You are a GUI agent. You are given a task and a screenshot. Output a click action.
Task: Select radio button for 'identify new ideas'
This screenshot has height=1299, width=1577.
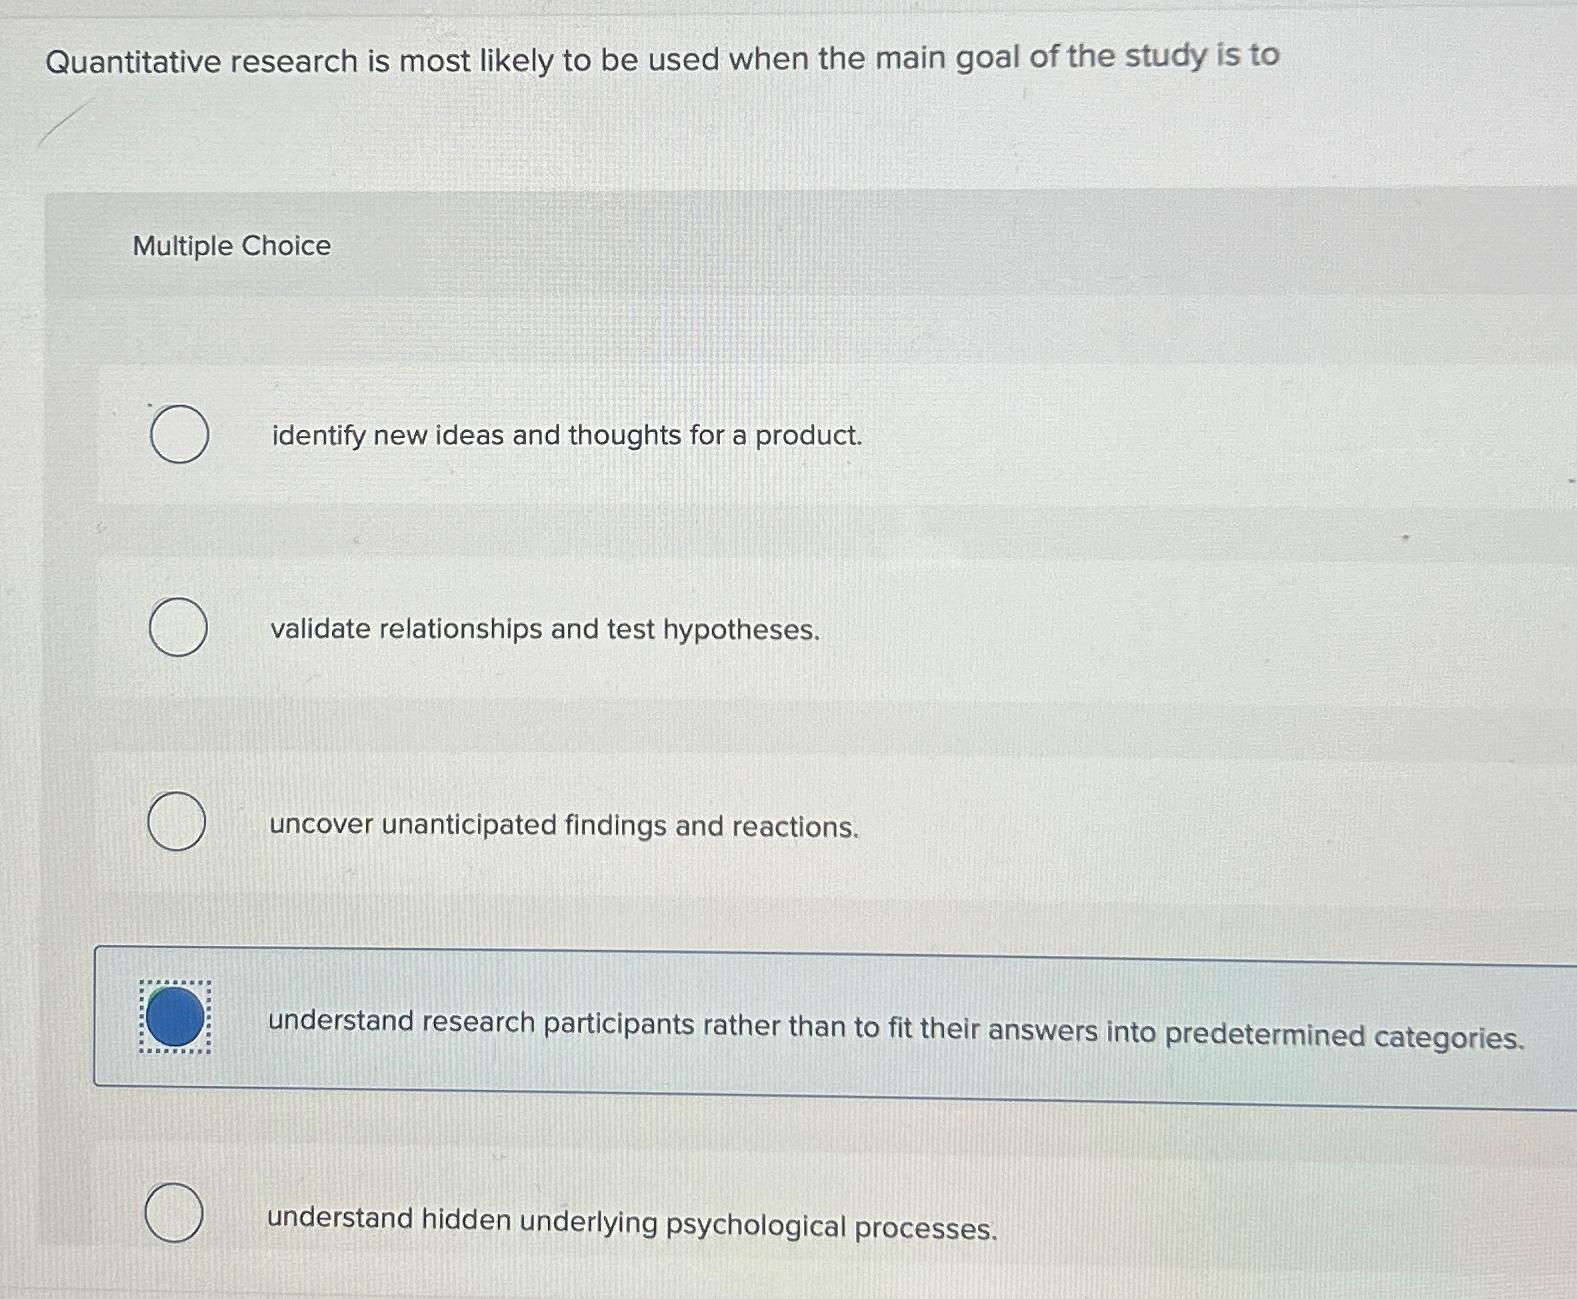point(180,434)
